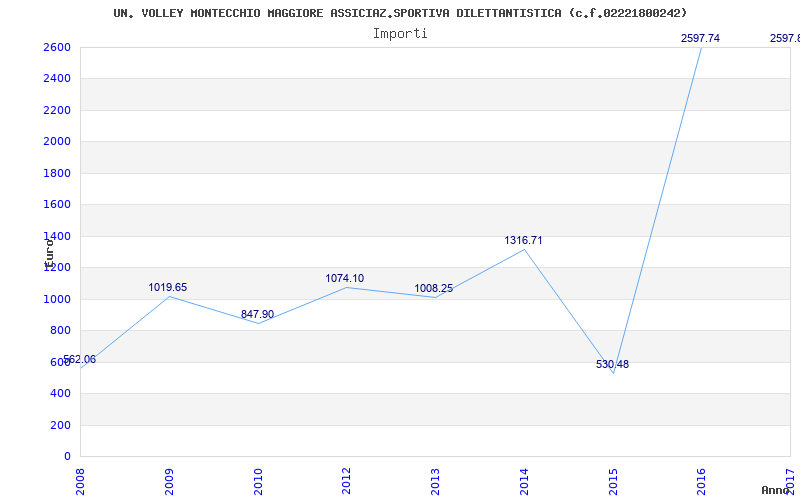Click the 2015 x-axis year label
The height and width of the screenshot is (500, 800).
(613, 481)
